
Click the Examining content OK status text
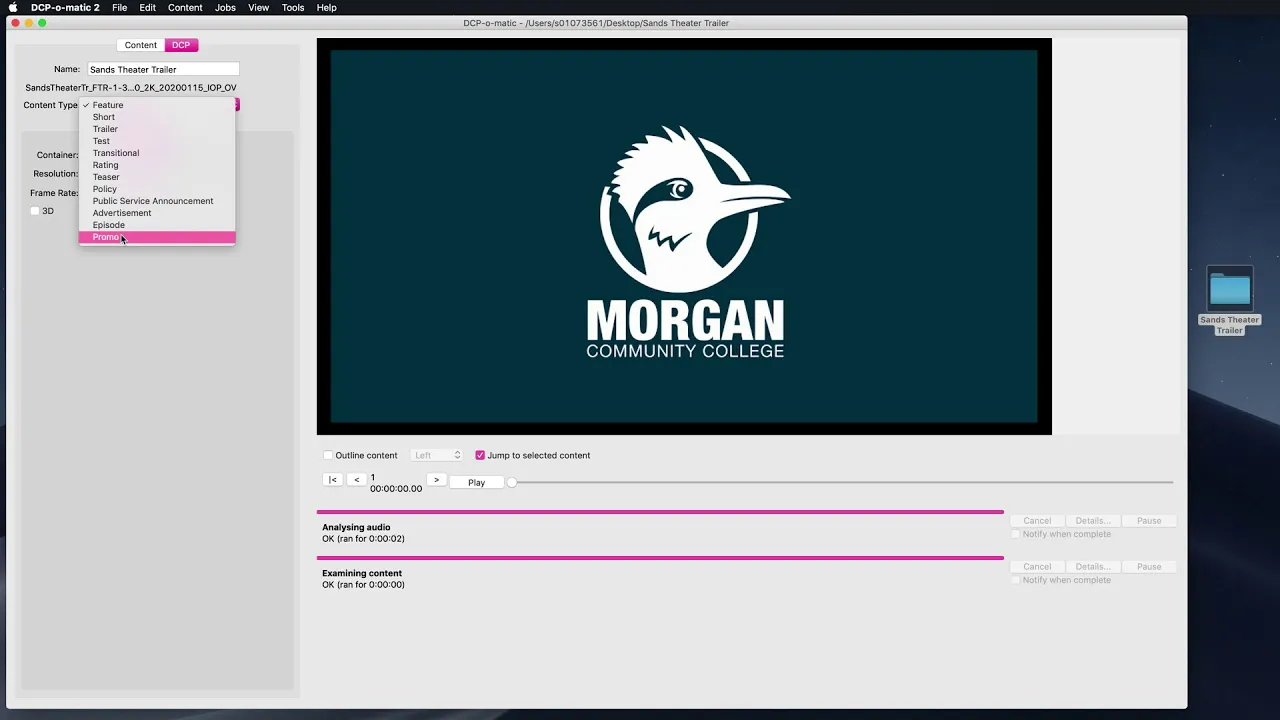[363, 585]
